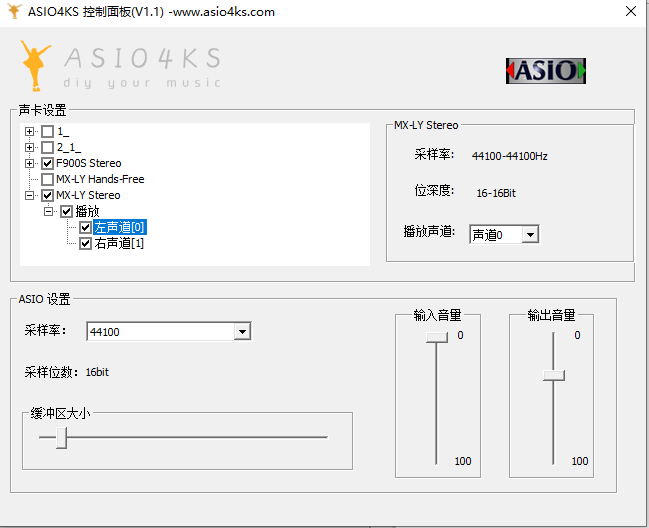The image size is (649, 528).
Task: Open the 采样率 sample rate dropdown
Action: 242,331
